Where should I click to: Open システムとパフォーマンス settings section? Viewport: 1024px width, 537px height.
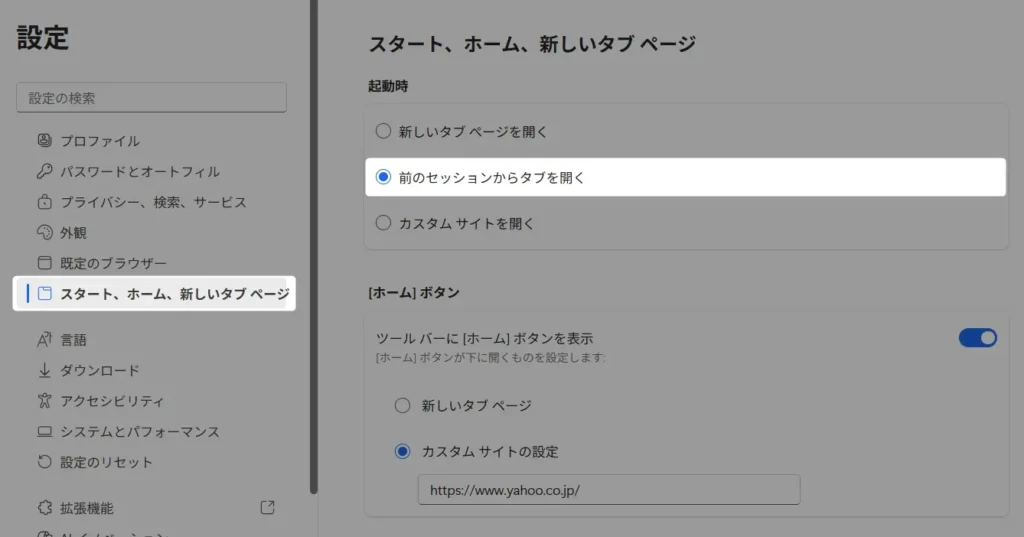[x=139, y=432]
